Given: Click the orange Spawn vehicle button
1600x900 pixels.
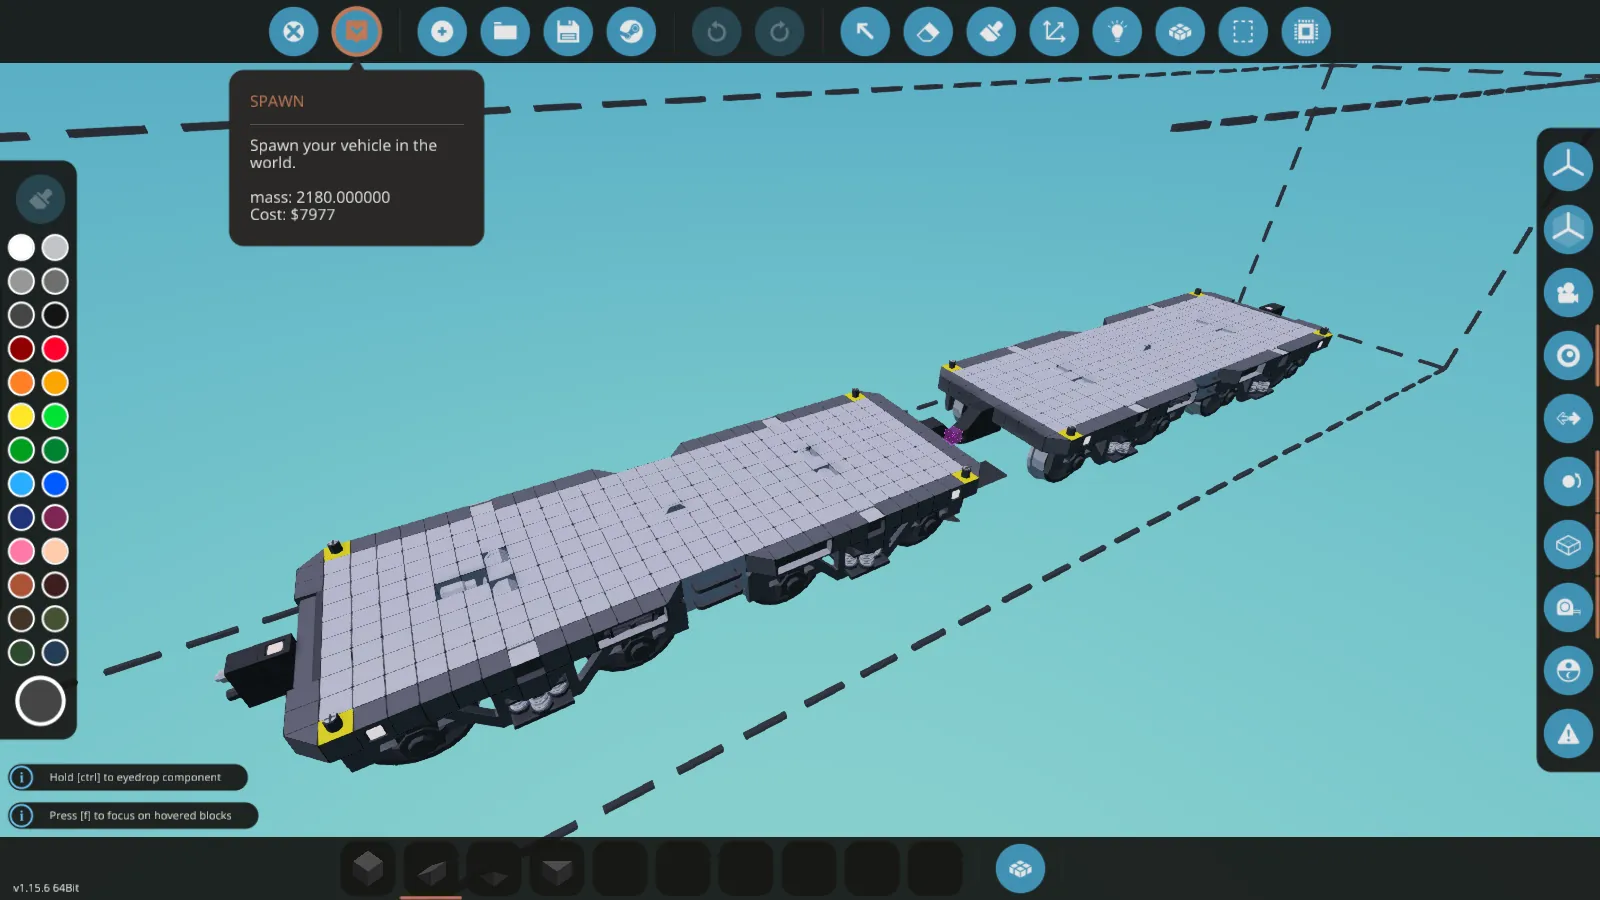Looking at the screenshot, I should [356, 32].
